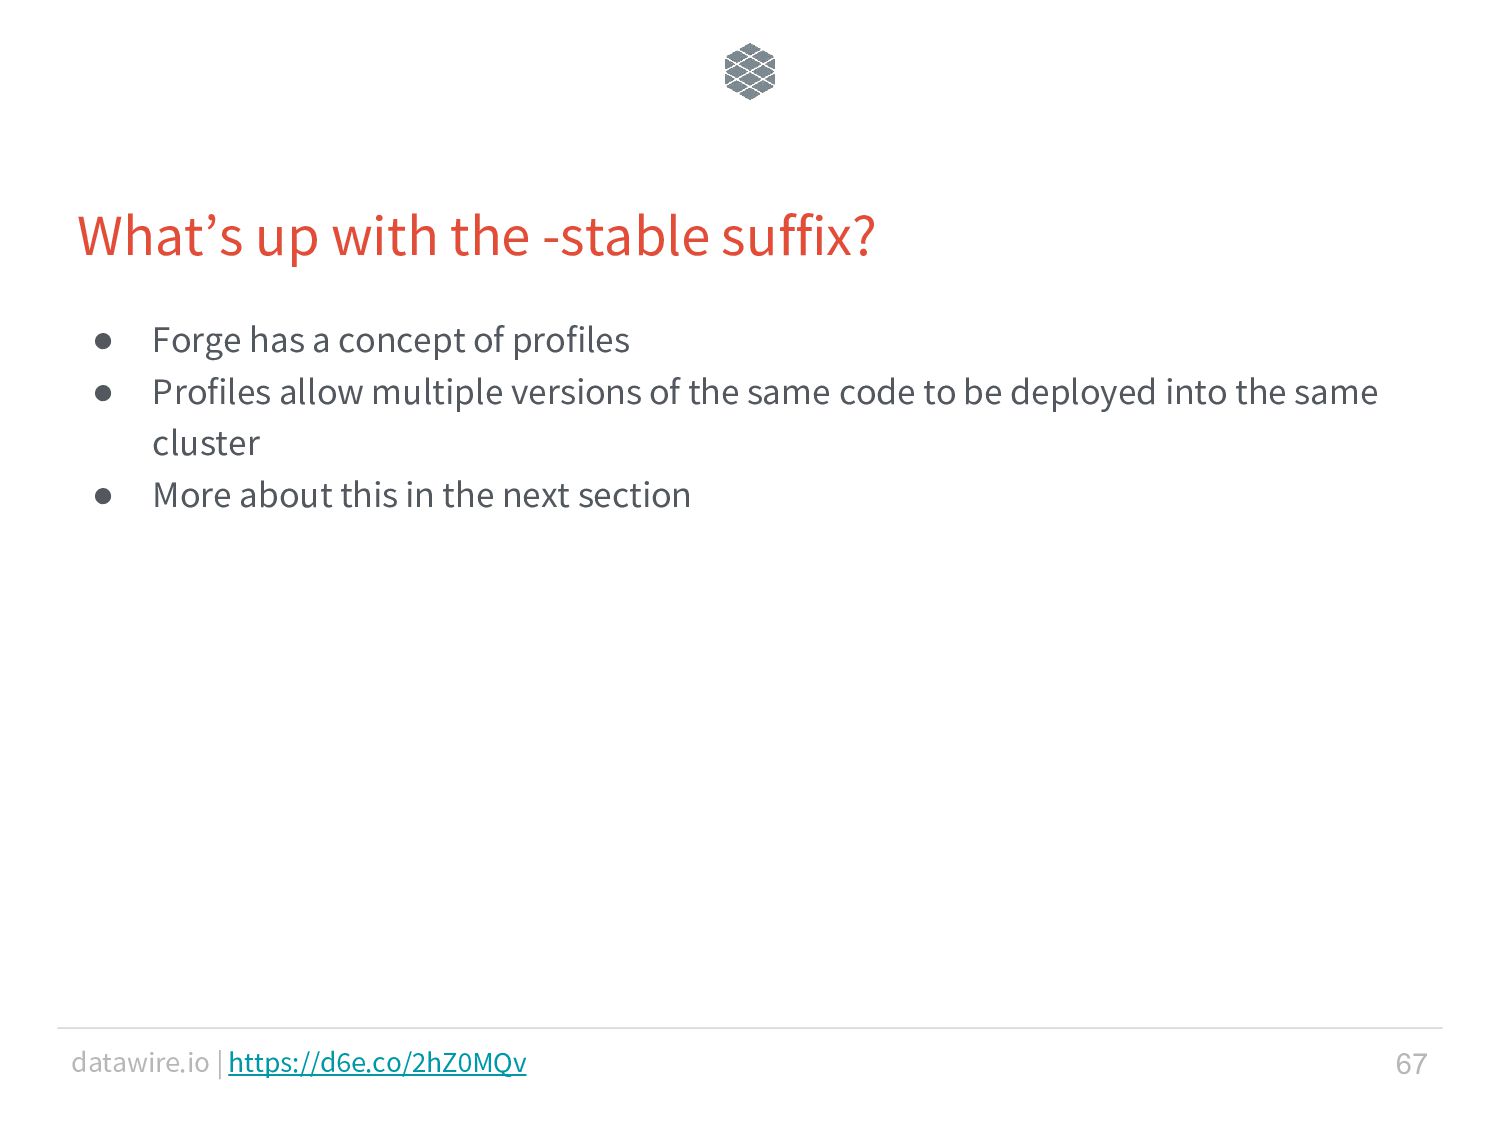This screenshot has height=1125, width=1500.
Task: Click the bullet dot before Forge line
Action: (x=103, y=341)
